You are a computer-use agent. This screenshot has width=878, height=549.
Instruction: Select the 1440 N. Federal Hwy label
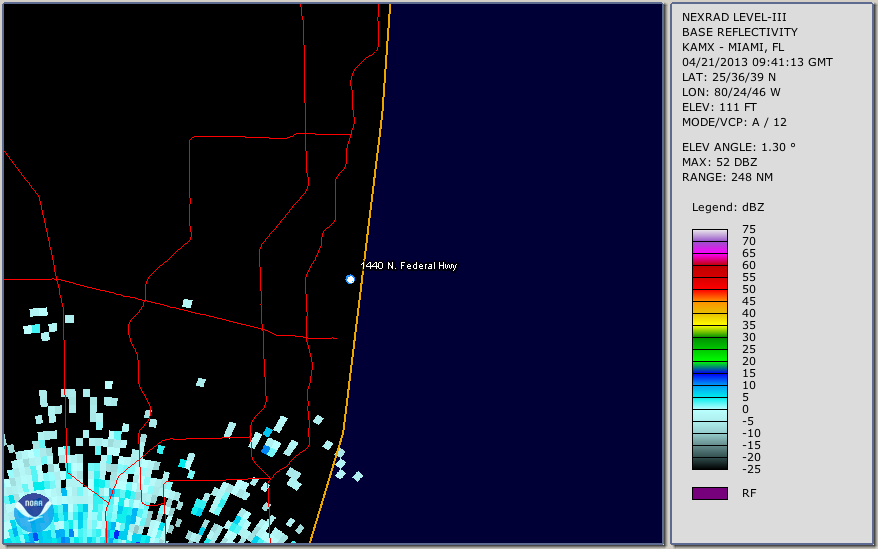[x=409, y=266]
